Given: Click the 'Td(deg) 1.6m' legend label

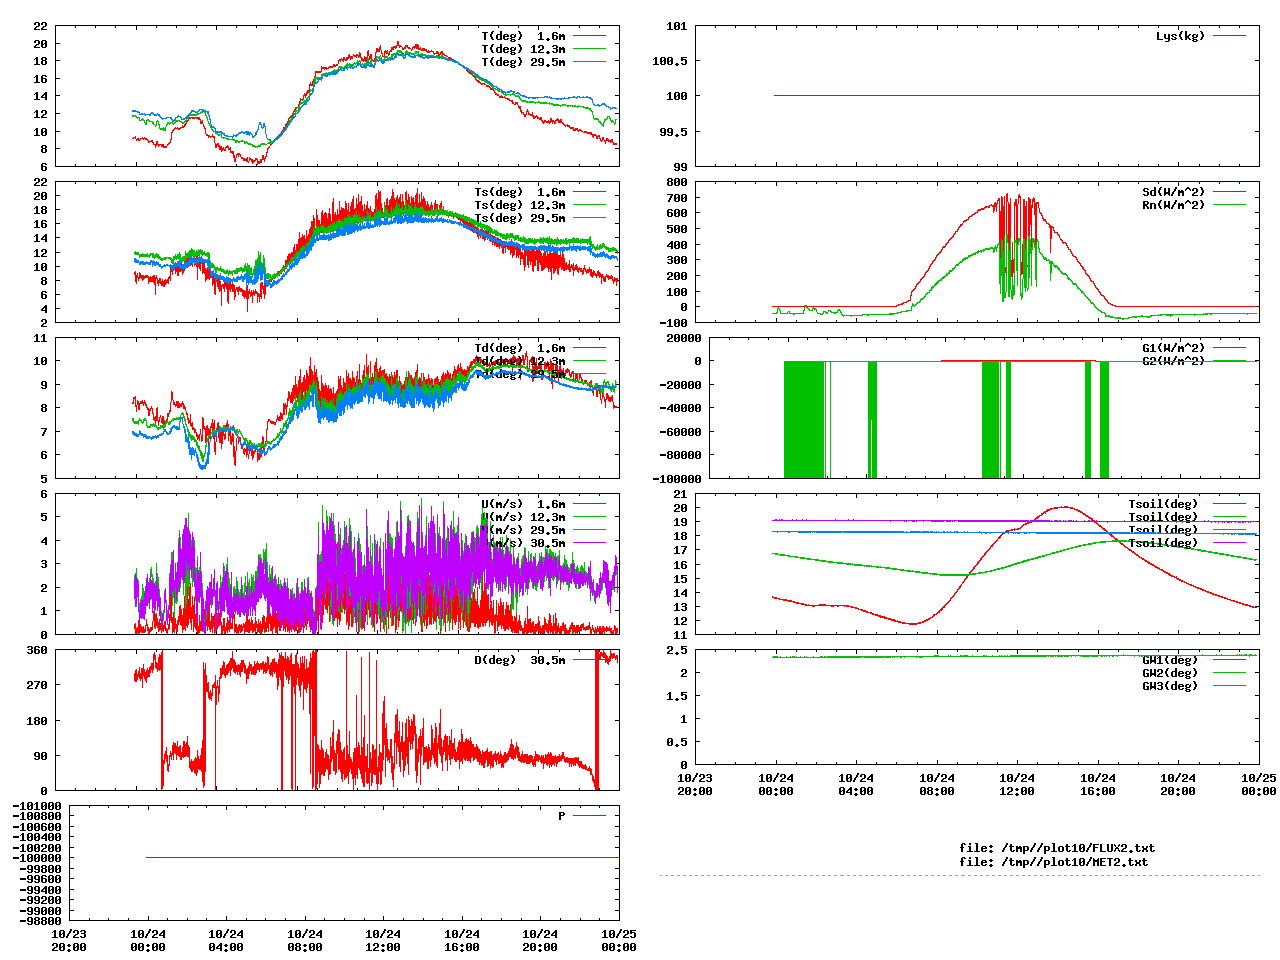Looking at the screenshot, I should [x=520, y=348].
